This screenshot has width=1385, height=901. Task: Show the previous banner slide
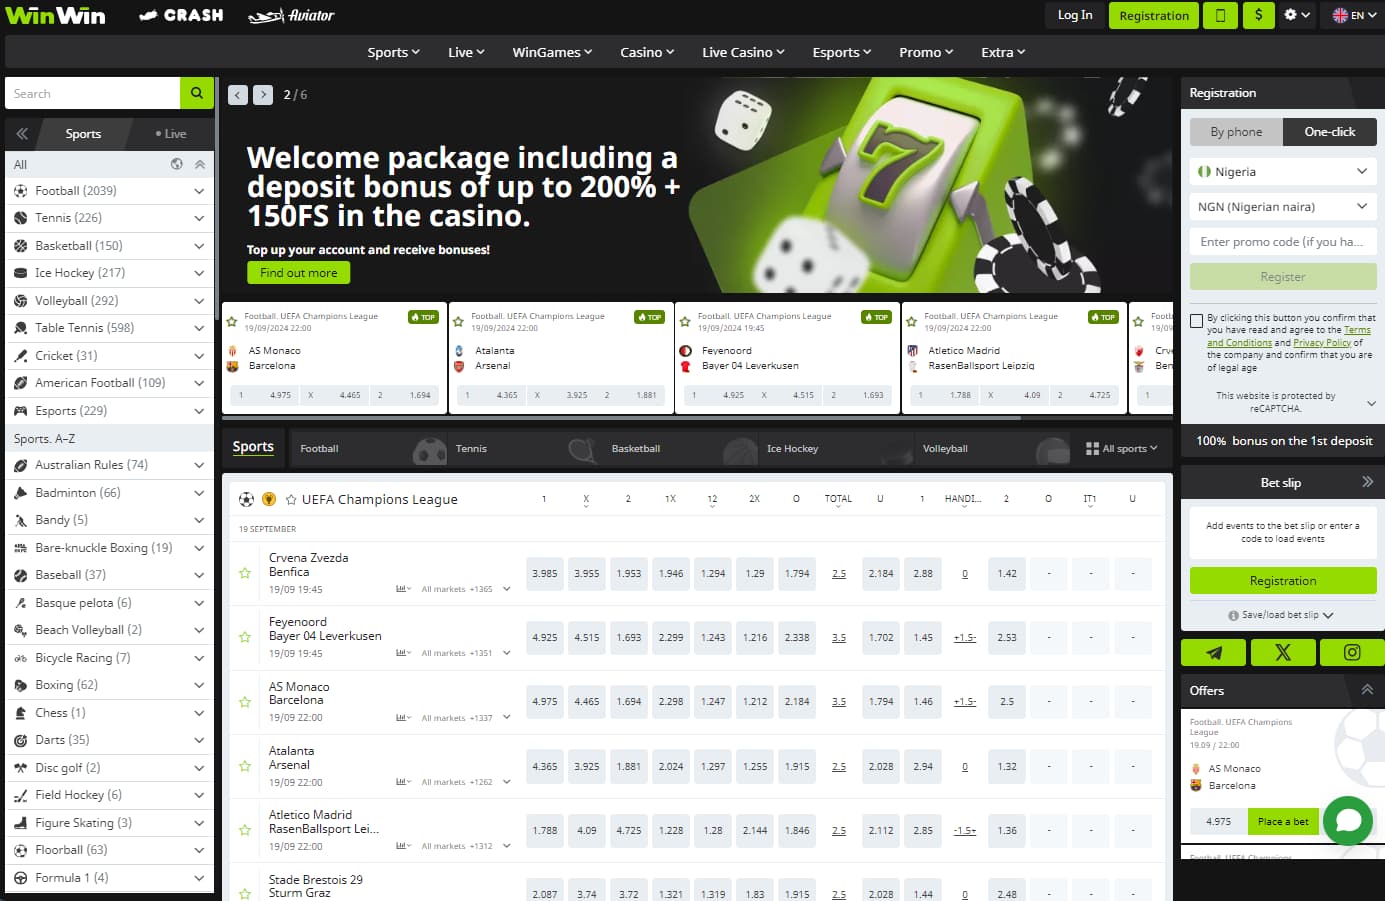tap(238, 95)
